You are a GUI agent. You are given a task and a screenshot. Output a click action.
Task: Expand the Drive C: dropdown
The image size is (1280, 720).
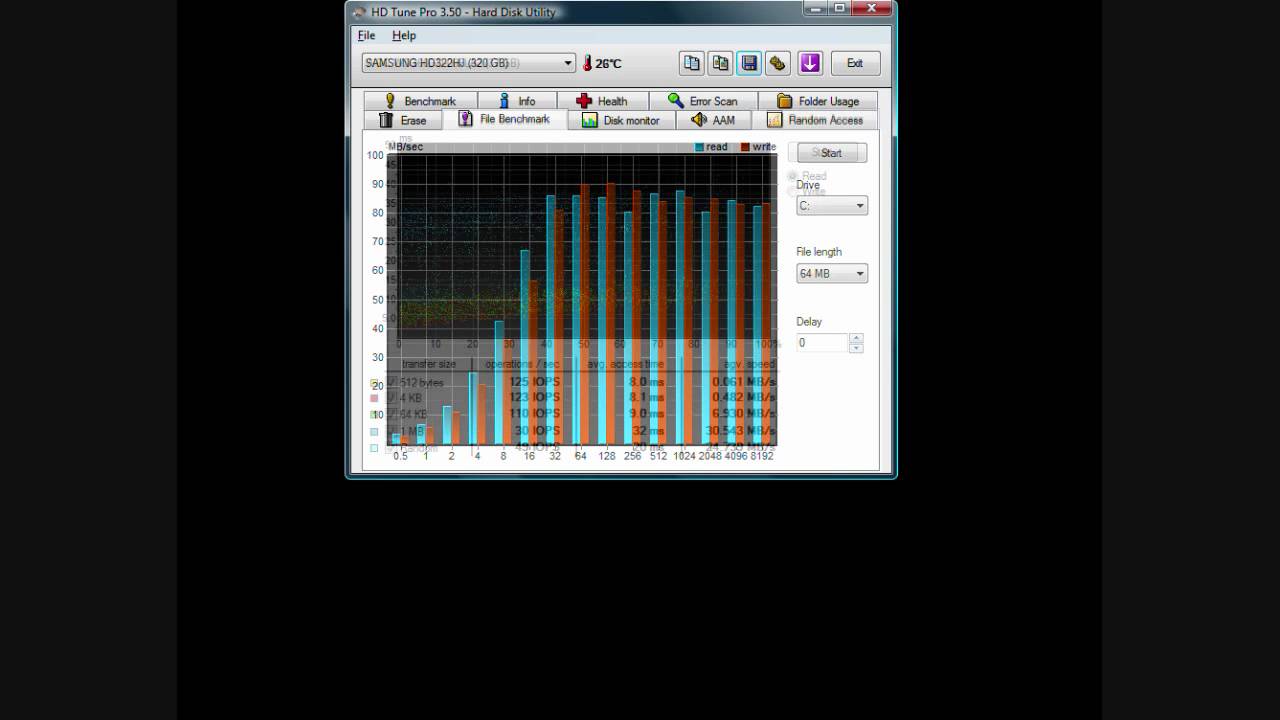click(832, 206)
